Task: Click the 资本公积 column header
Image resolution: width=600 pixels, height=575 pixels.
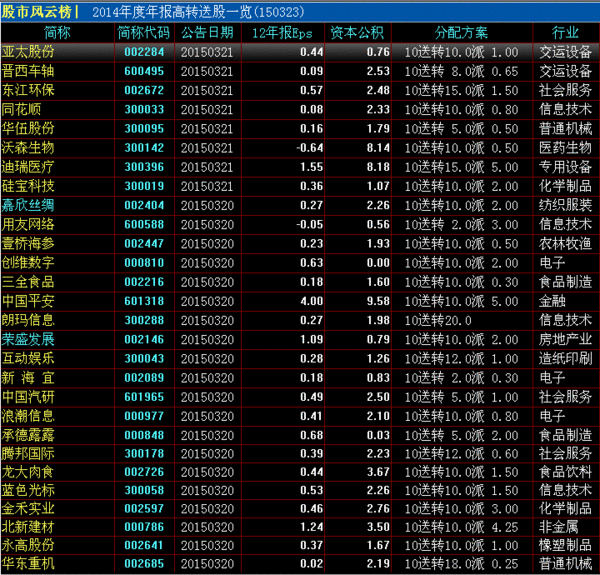Action: coord(357,33)
